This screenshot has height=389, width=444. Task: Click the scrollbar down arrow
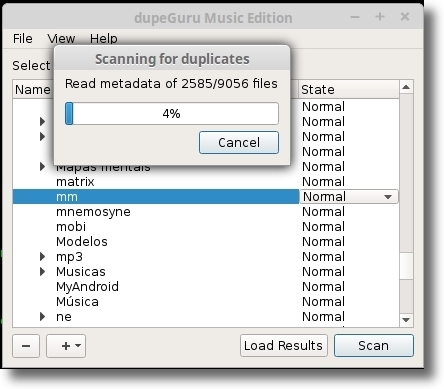click(x=406, y=320)
